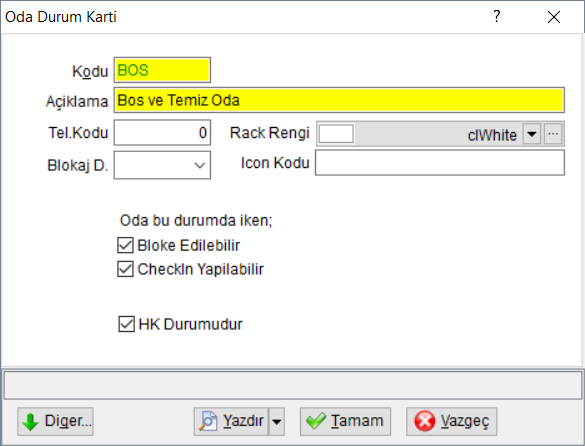585x446 pixels.
Task: Click the Açiklama description field
Action: click(x=339, y=100)
